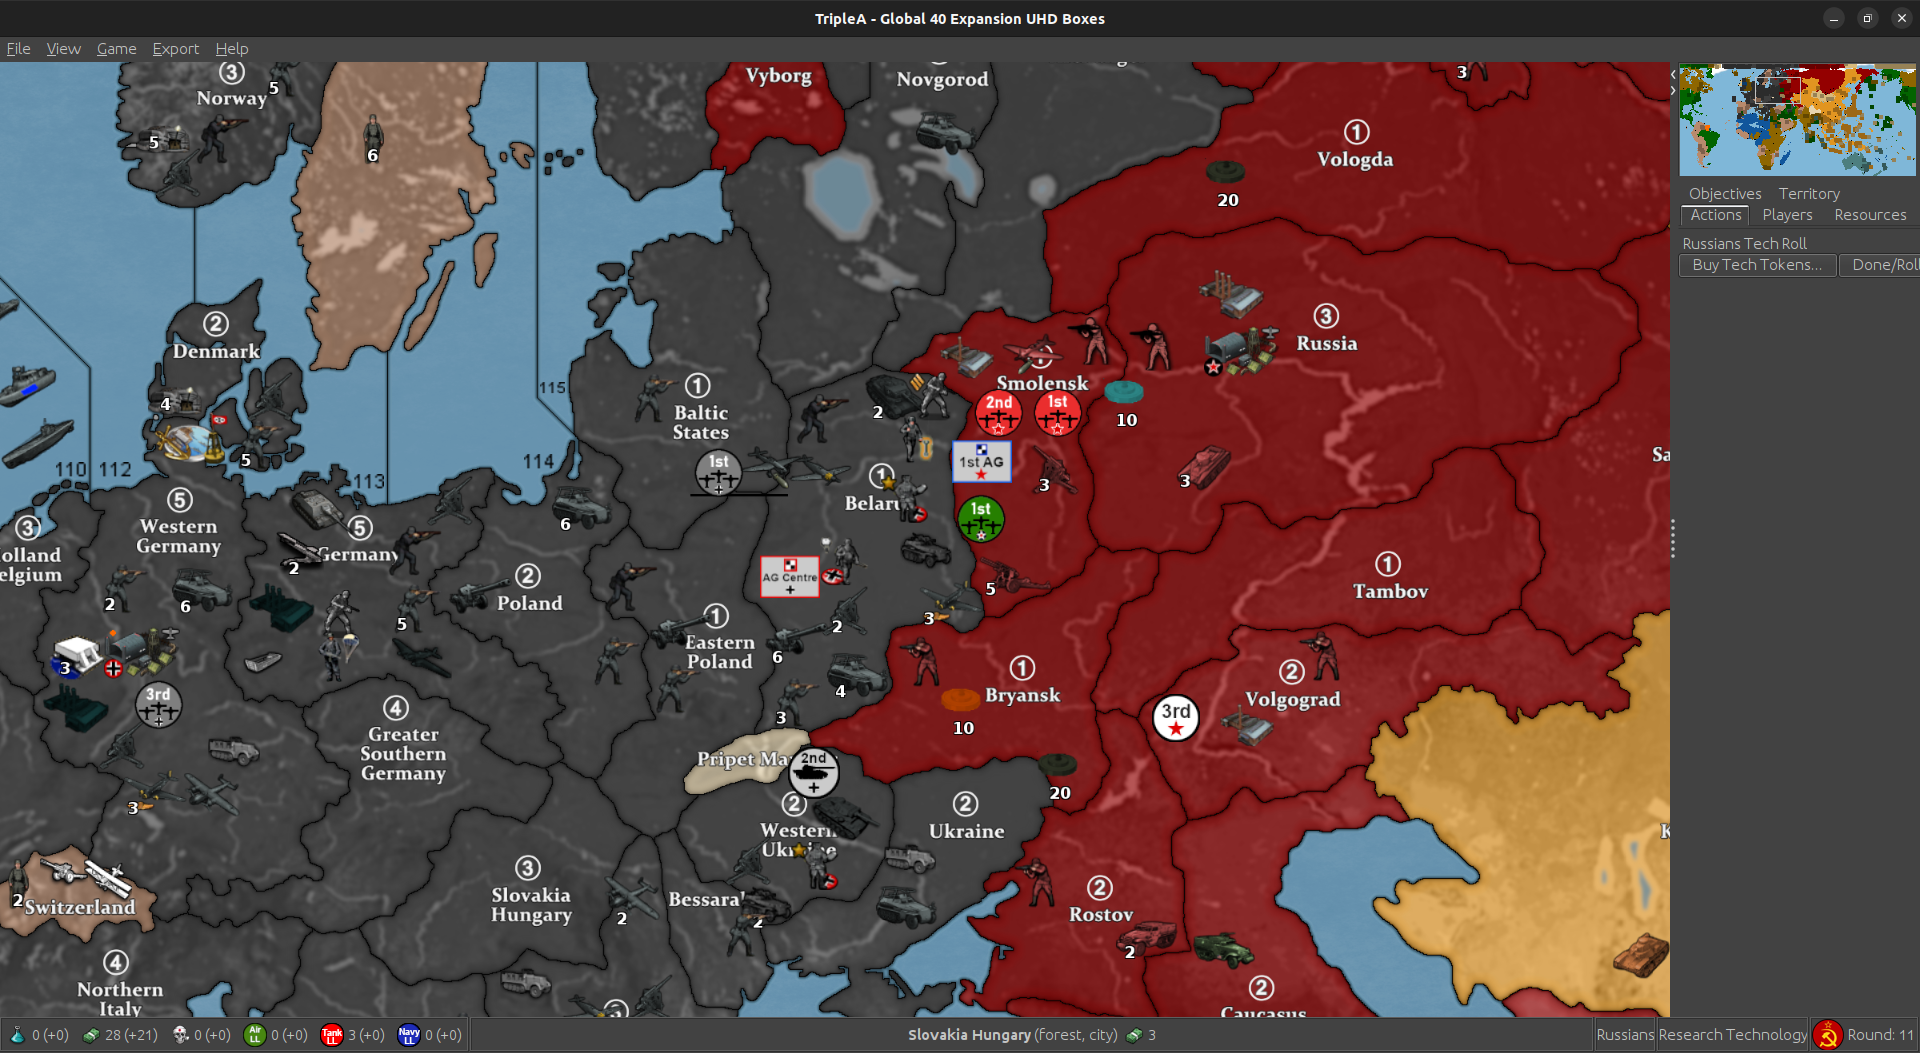Switch to the Territory tab
Screen dimensions: 1920x1053
point(1808,193)
